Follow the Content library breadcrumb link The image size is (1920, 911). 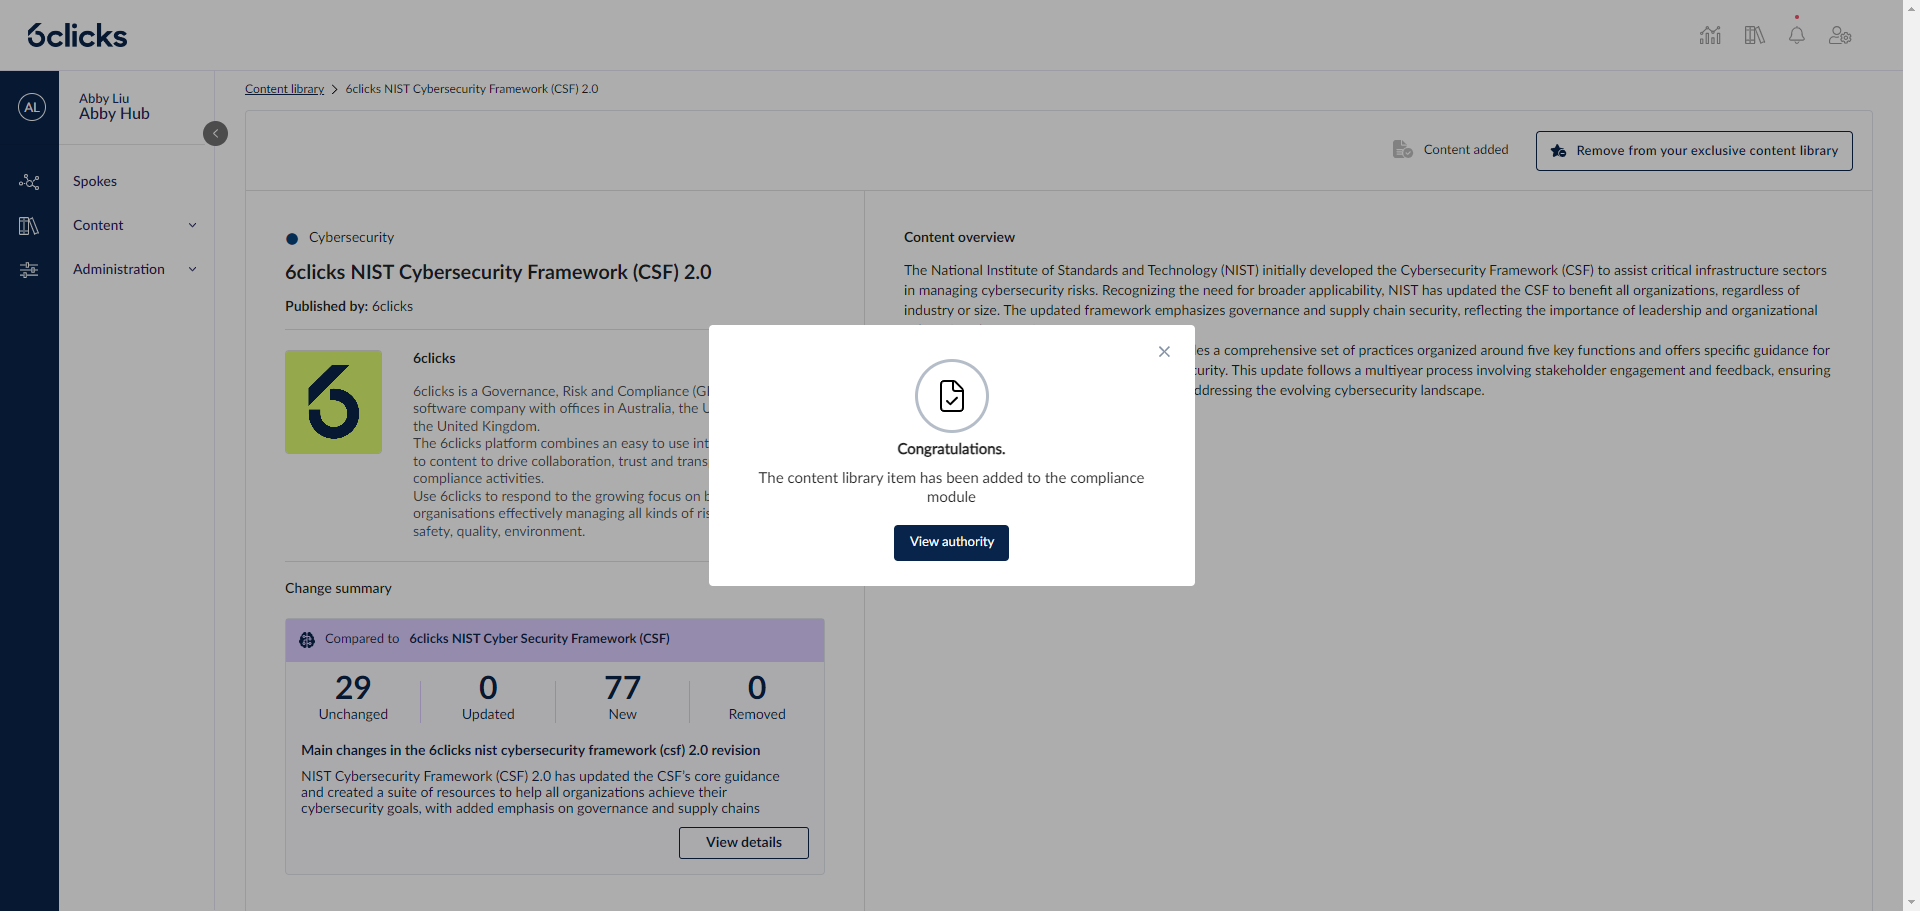click(x=285, y=89)
